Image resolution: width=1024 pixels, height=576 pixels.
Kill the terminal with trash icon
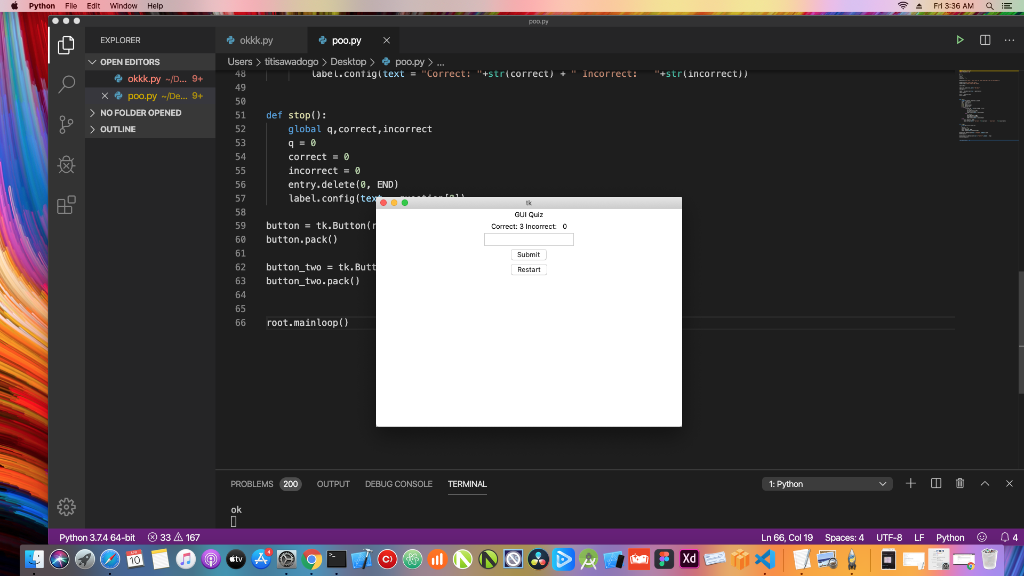(x=960, y=483)
